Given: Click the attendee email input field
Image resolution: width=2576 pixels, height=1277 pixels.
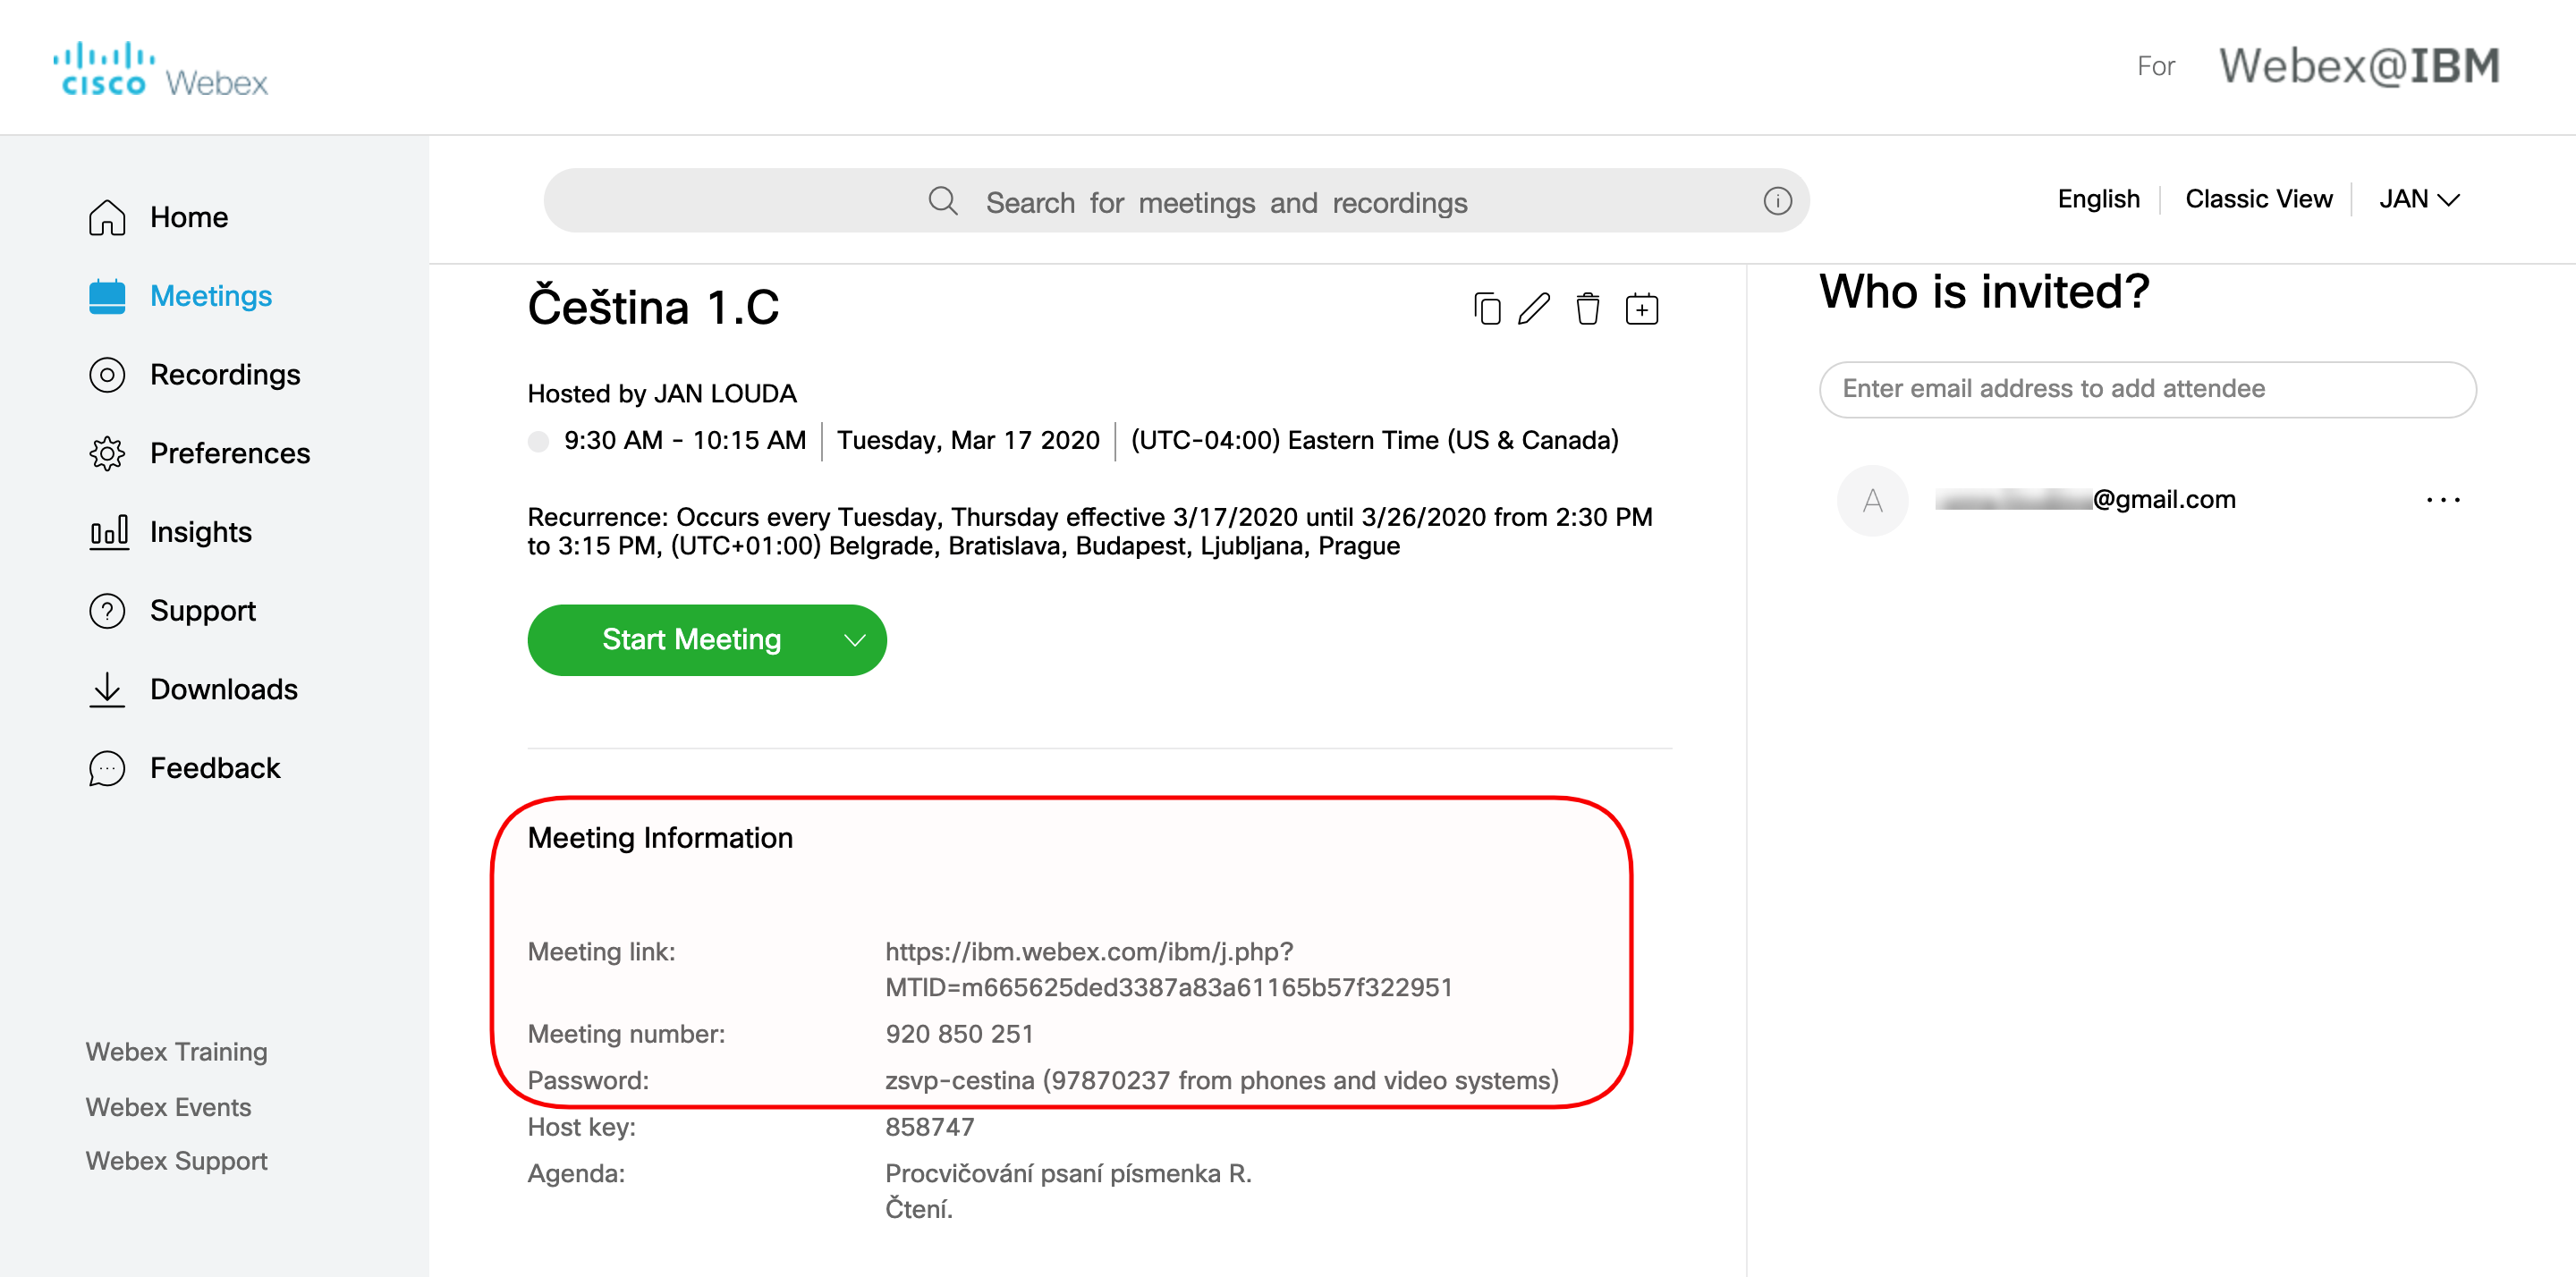Looking at the screenshot, I should click(x=2146, y=389).
